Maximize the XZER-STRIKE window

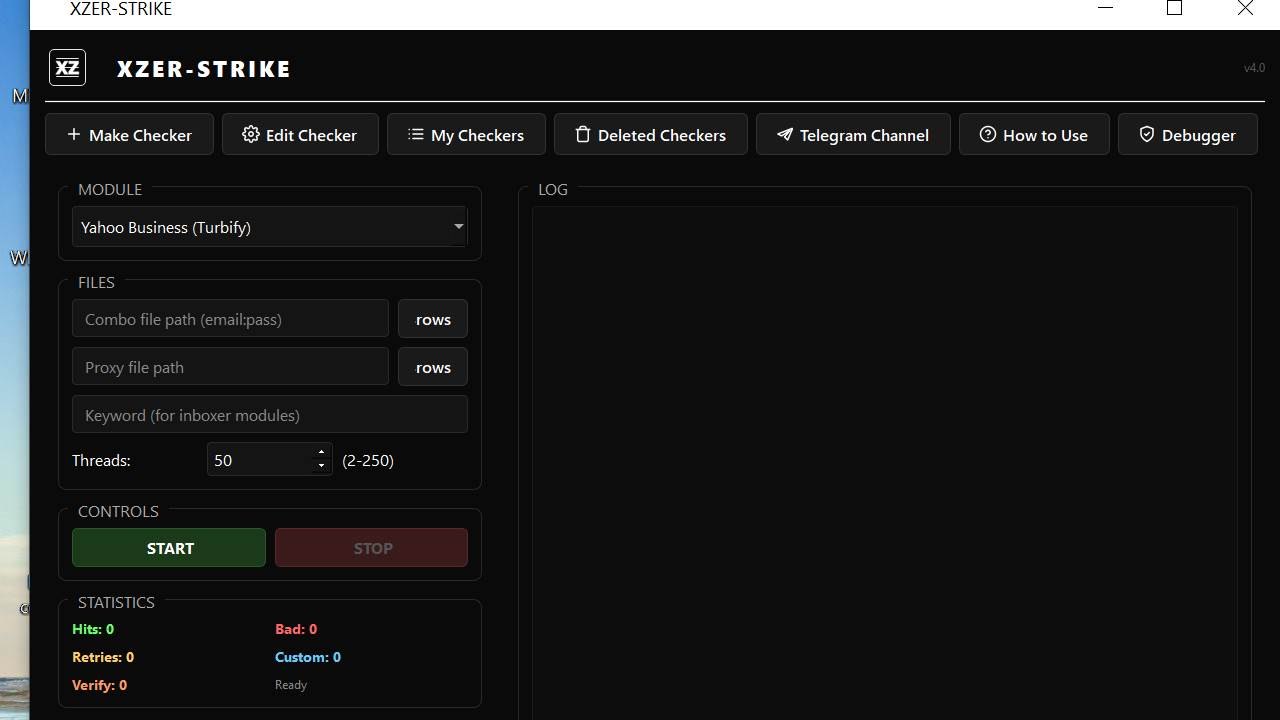[x=1175, y=8]
